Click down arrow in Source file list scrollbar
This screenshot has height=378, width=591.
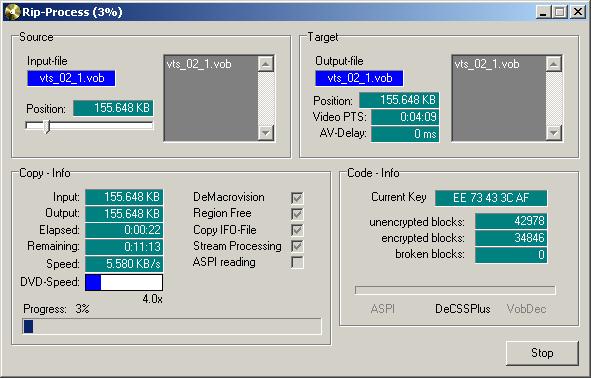click(x=266, y=133)
